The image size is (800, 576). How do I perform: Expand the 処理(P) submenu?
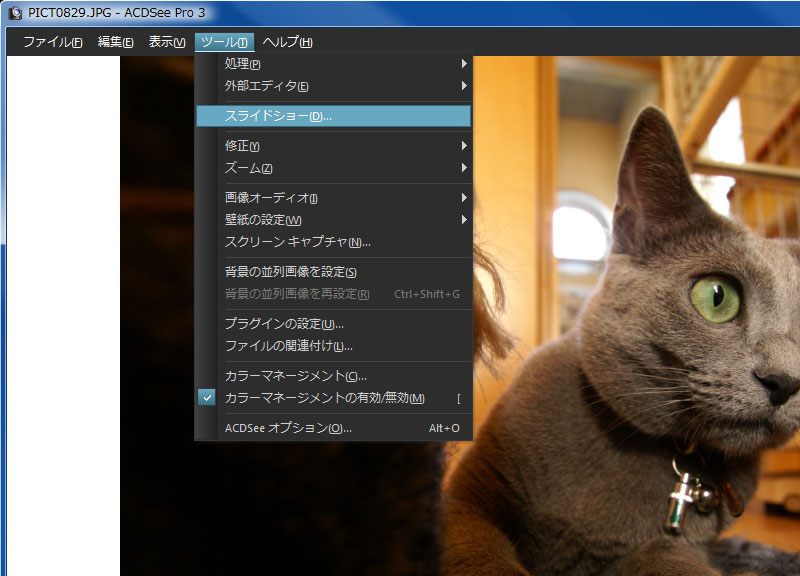333,64
